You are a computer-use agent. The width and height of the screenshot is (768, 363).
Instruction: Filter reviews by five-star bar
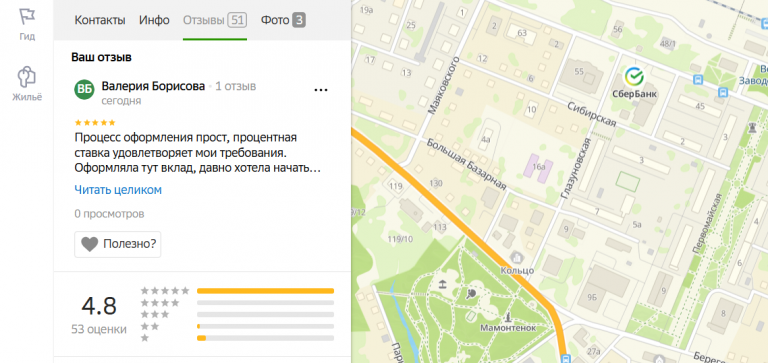tap(265, 291)
